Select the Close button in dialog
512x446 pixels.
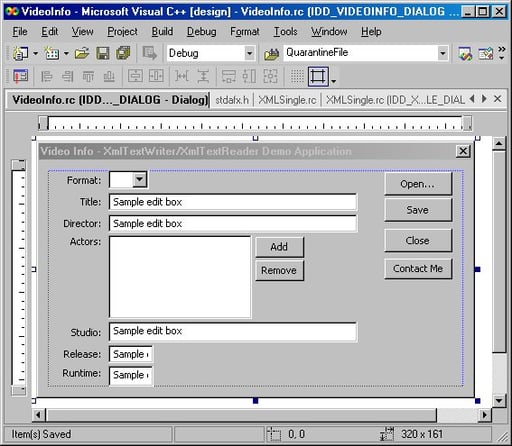(418, 240)
